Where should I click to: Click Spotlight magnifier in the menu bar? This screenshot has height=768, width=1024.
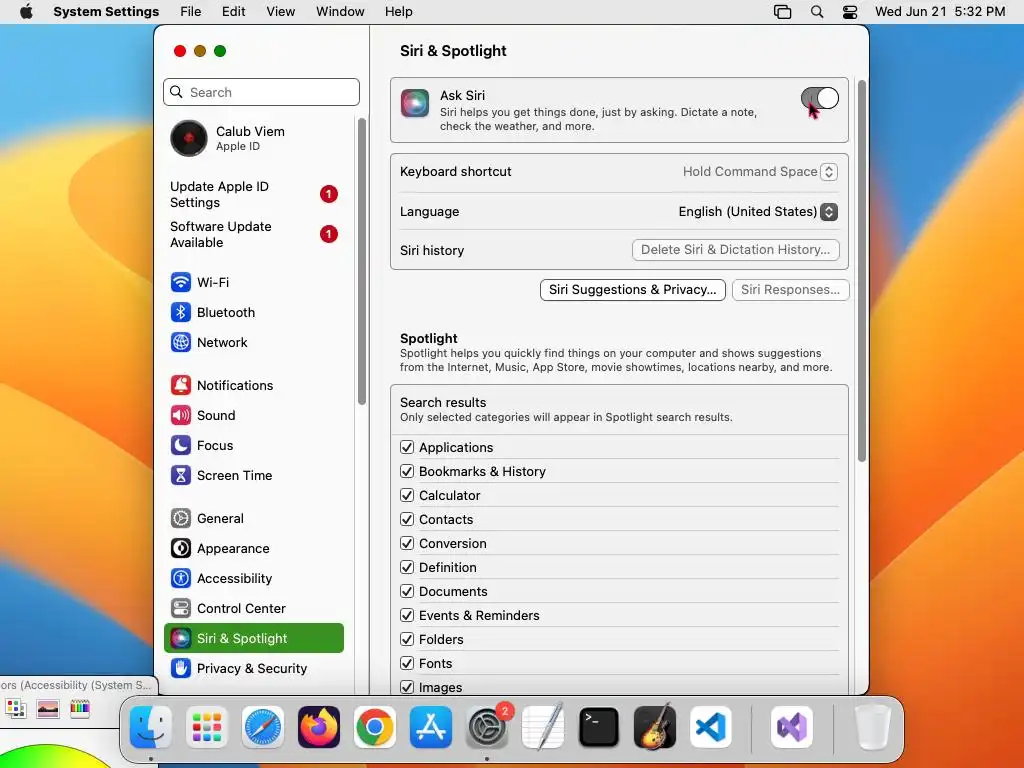pyautogui.click(x=817, y=12)
